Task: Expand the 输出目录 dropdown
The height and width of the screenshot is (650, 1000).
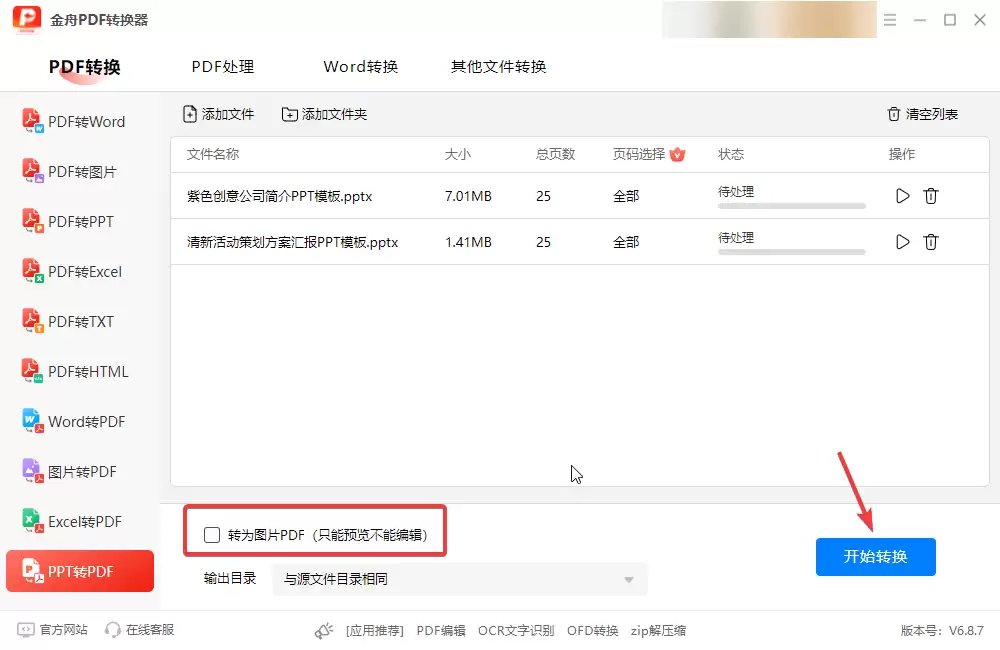Action: point(628,579)
